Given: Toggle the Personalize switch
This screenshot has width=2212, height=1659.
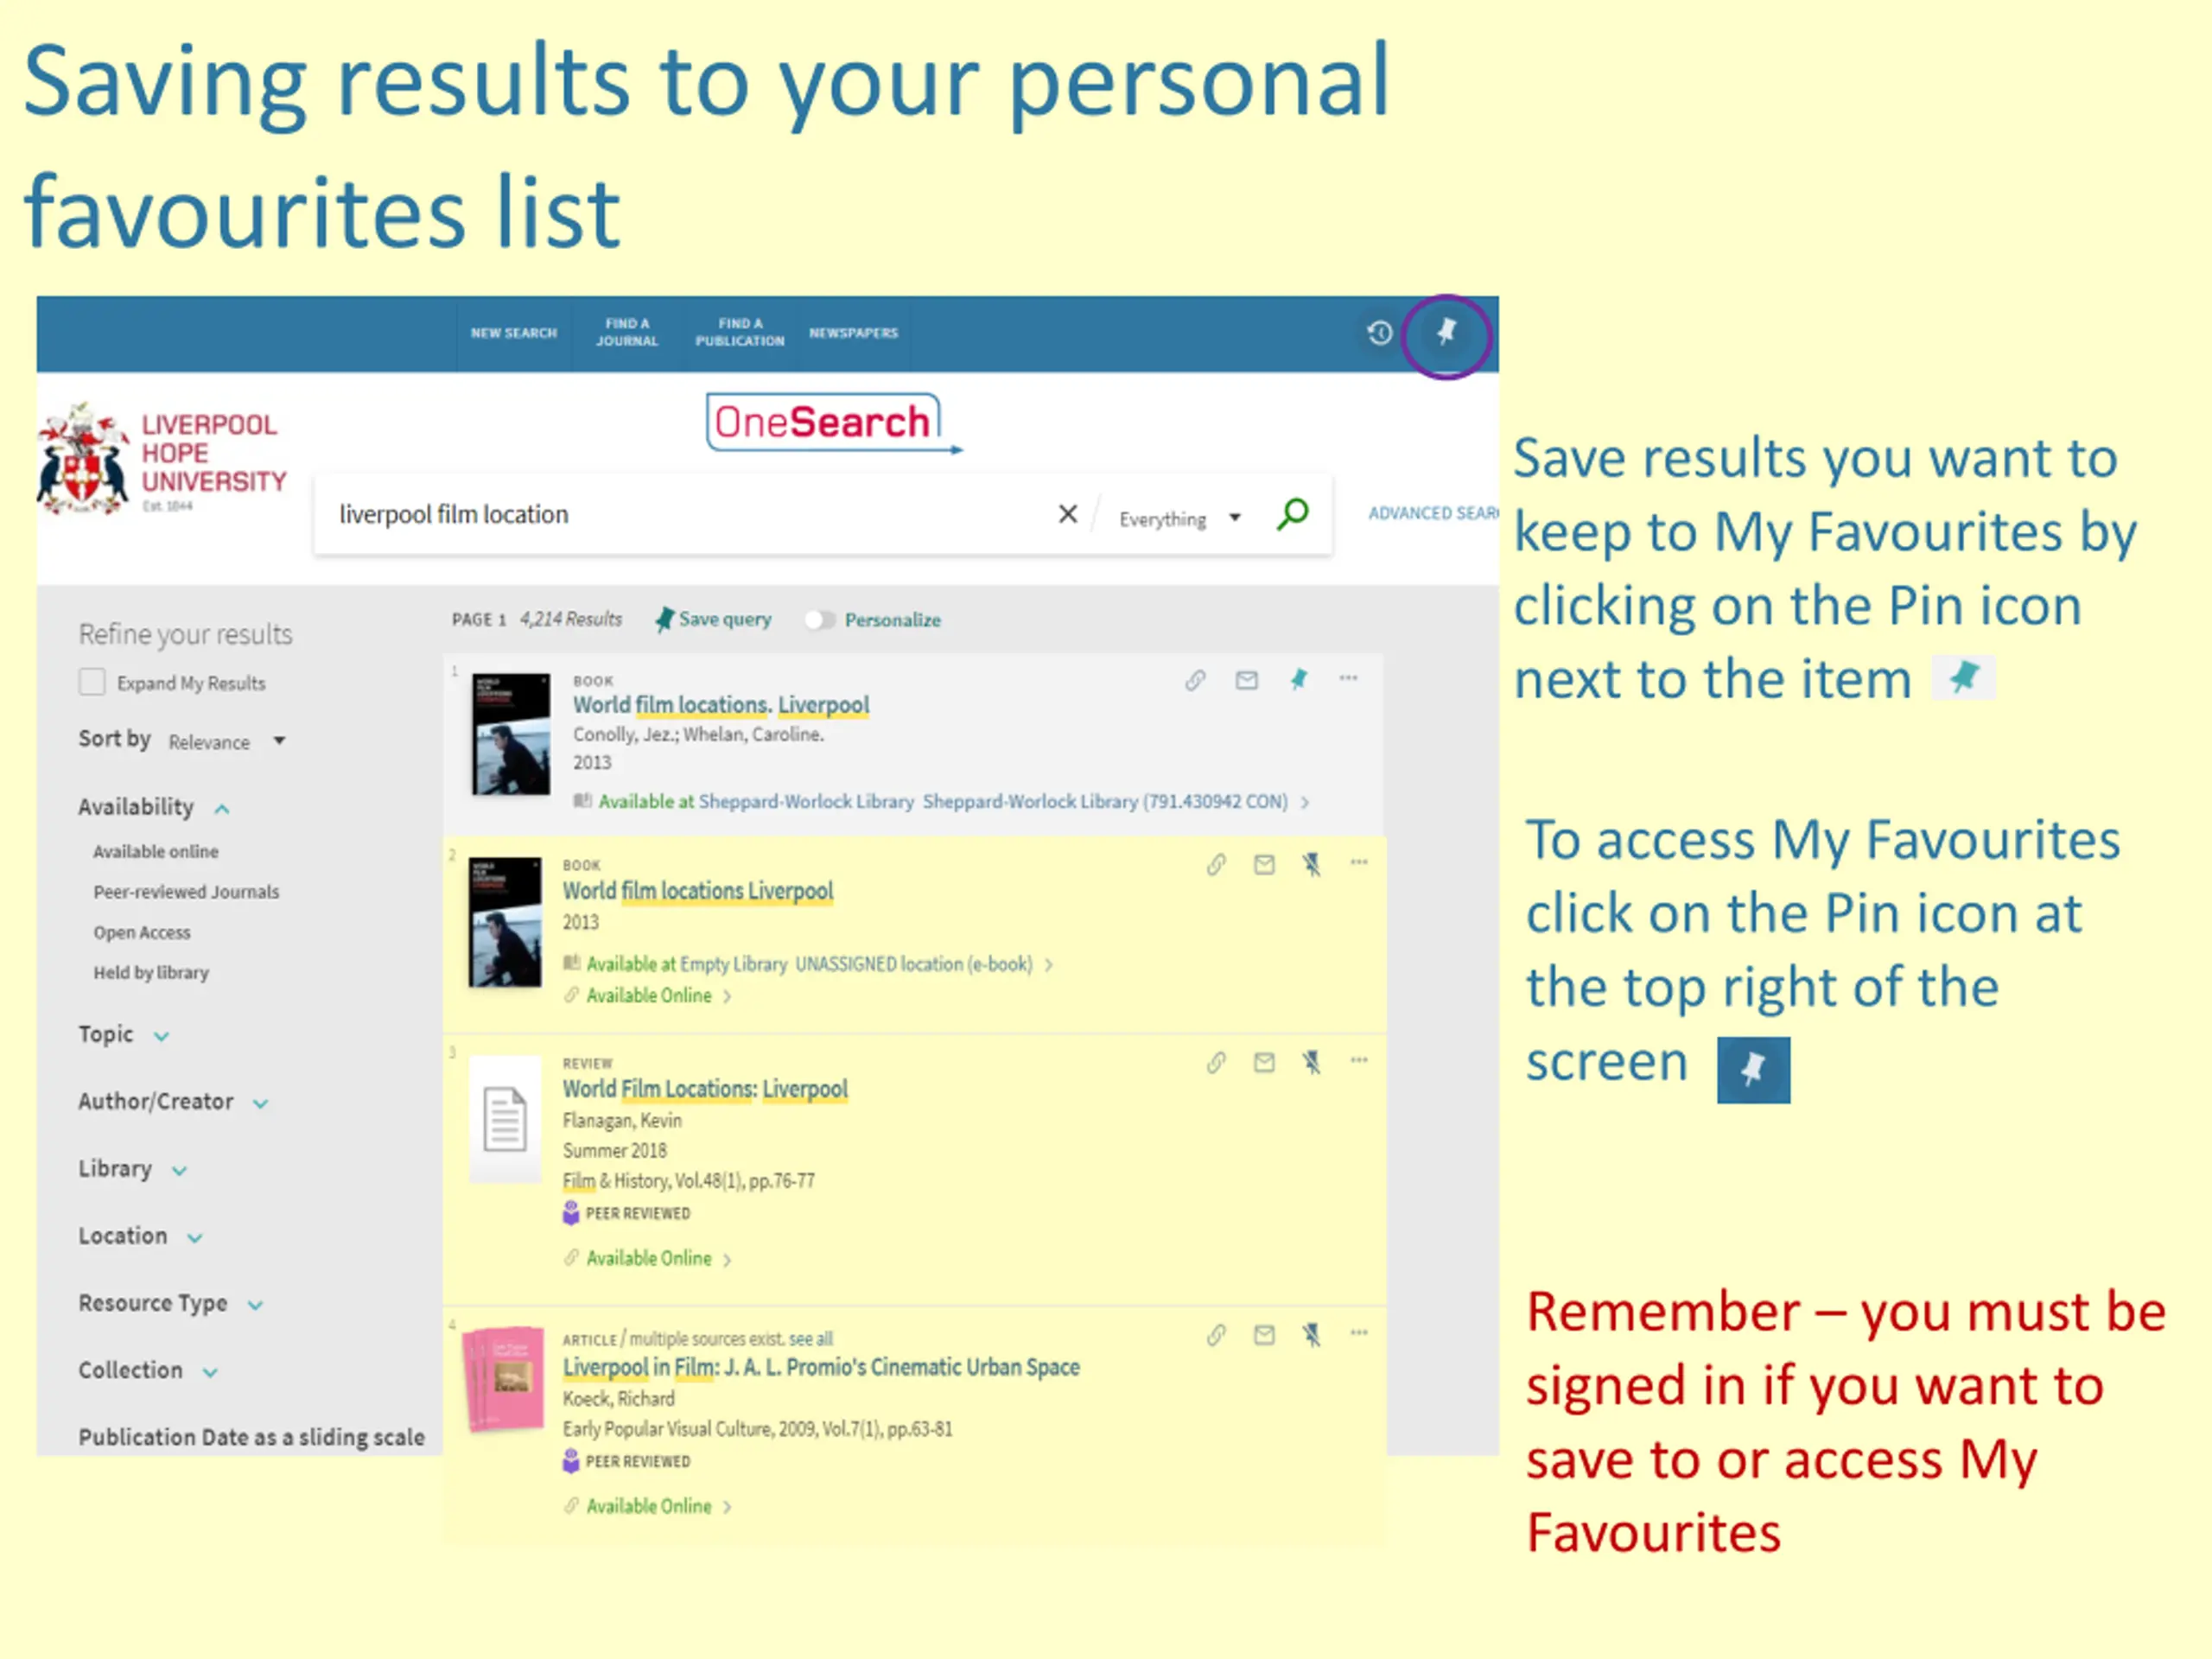Looking at the screenshot, I should pyautogui.click(x=819, y=620).
